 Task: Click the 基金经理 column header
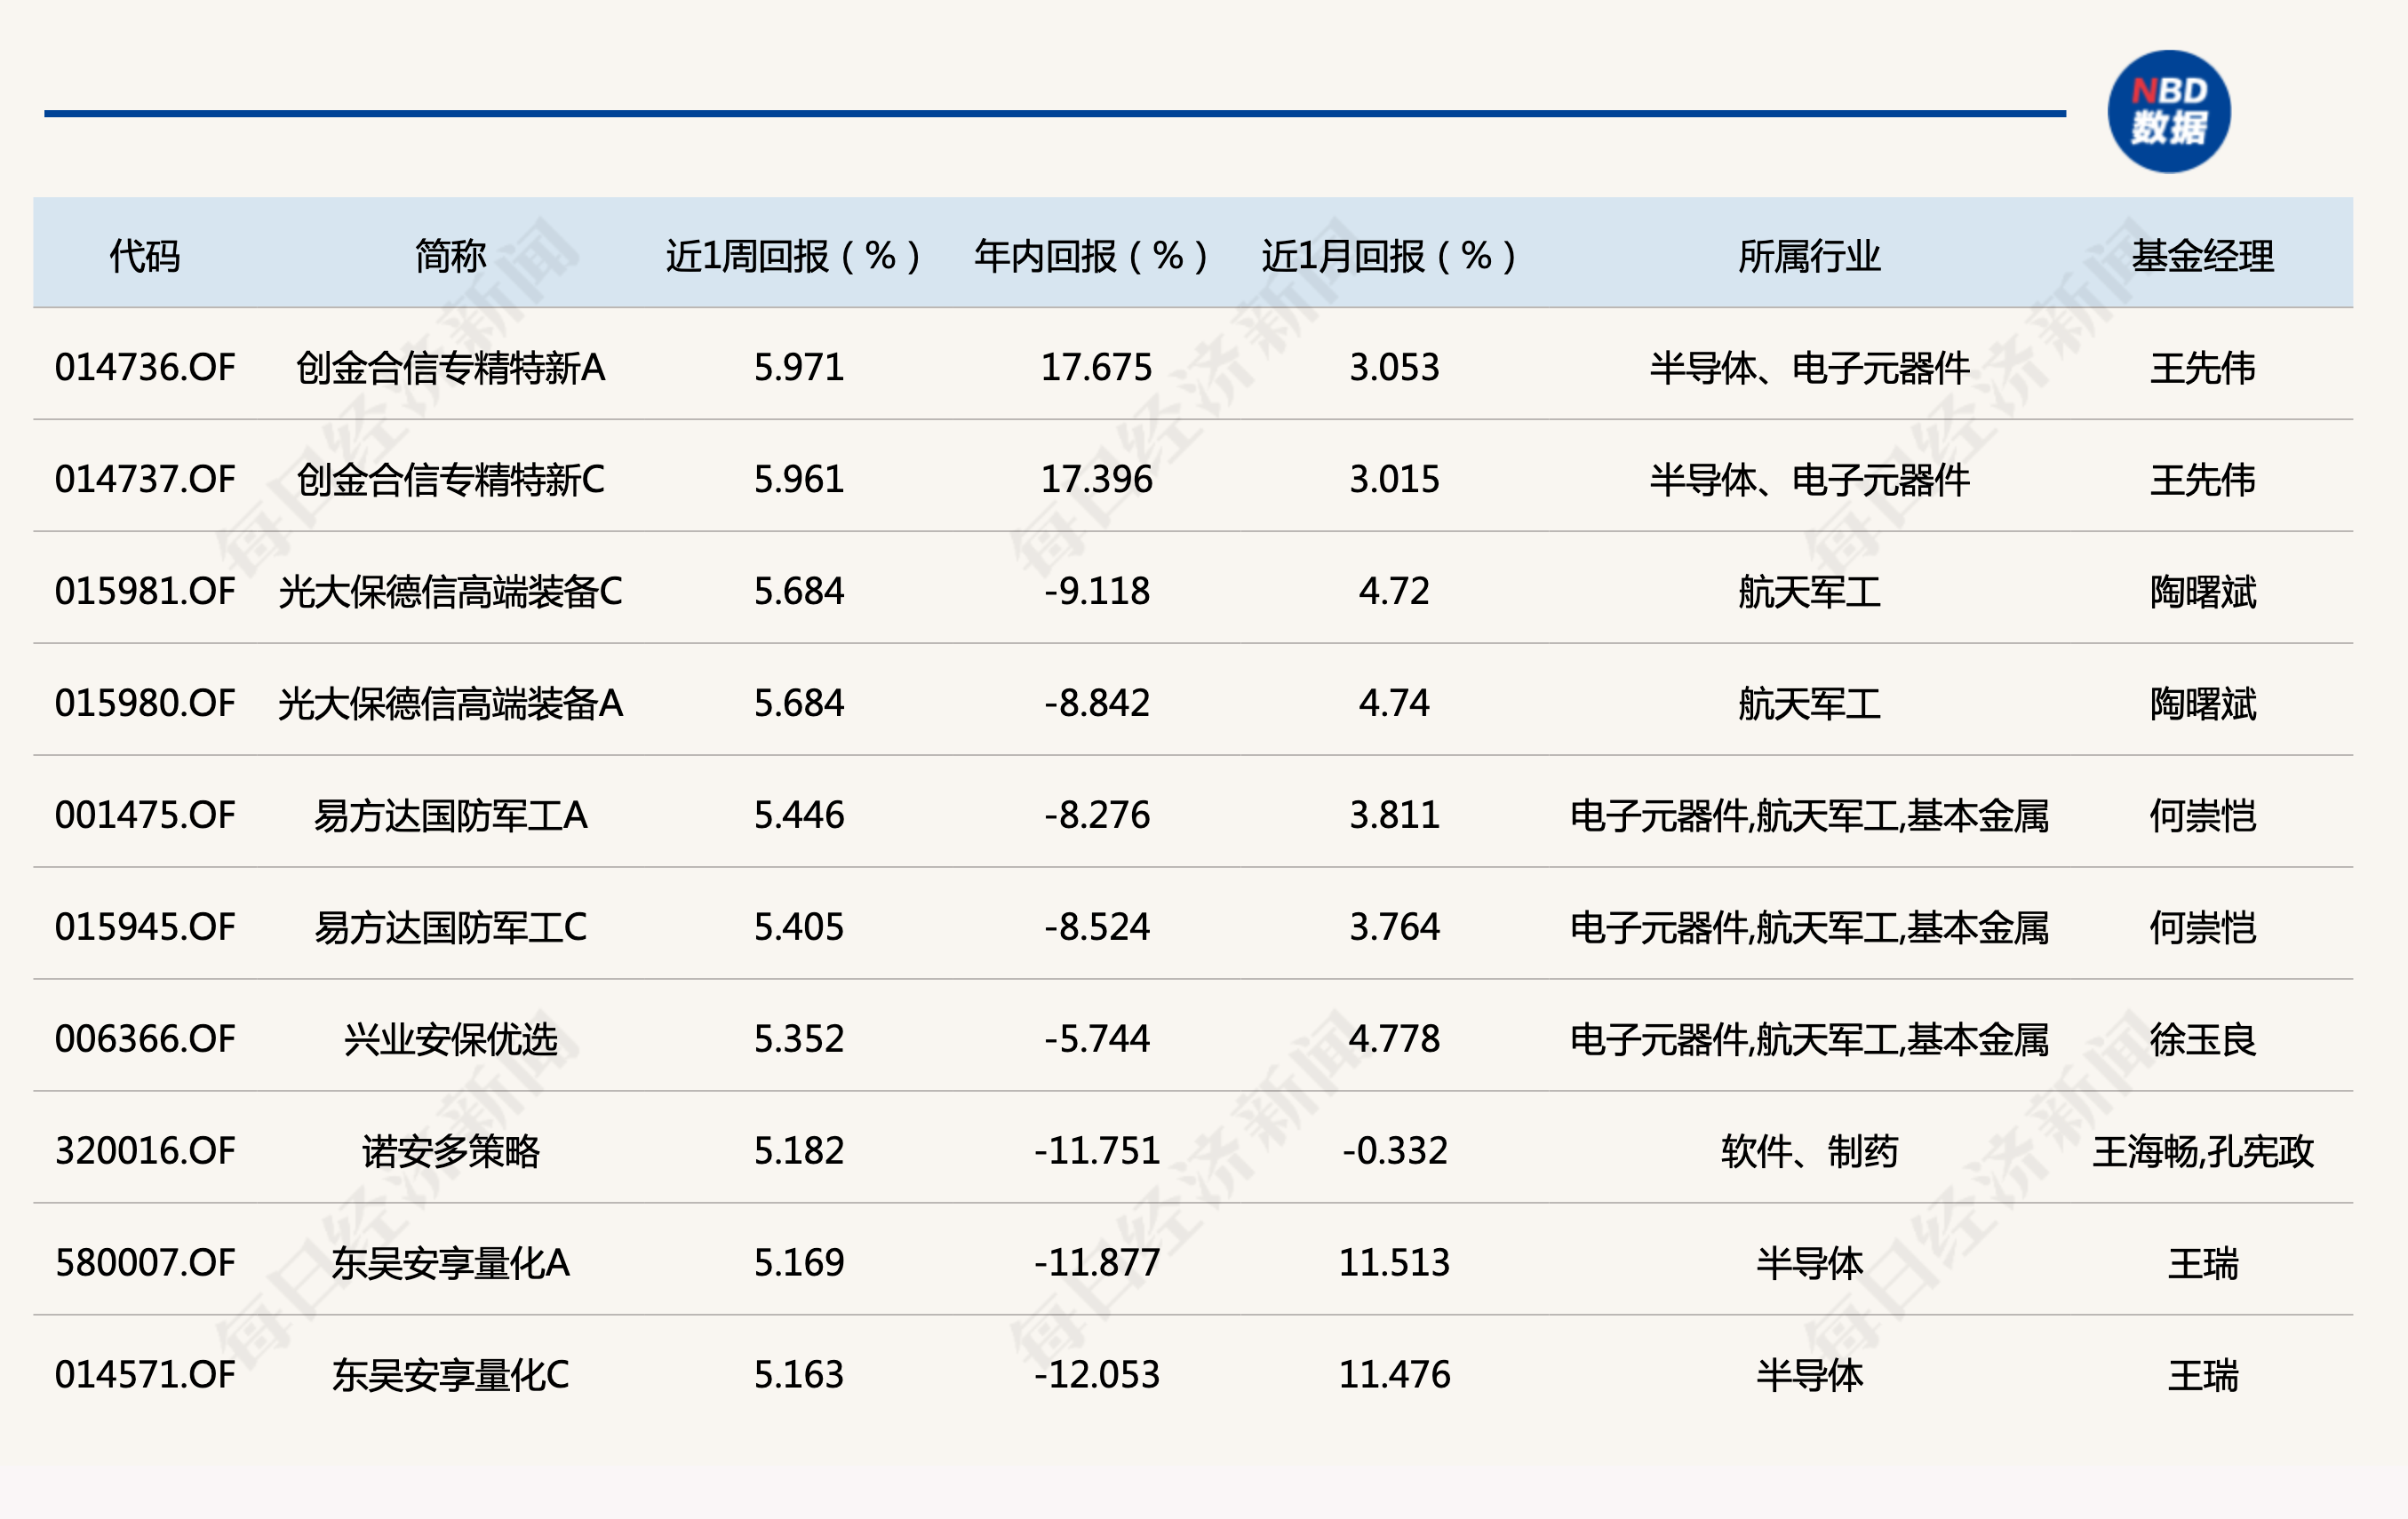[2203, 256]
